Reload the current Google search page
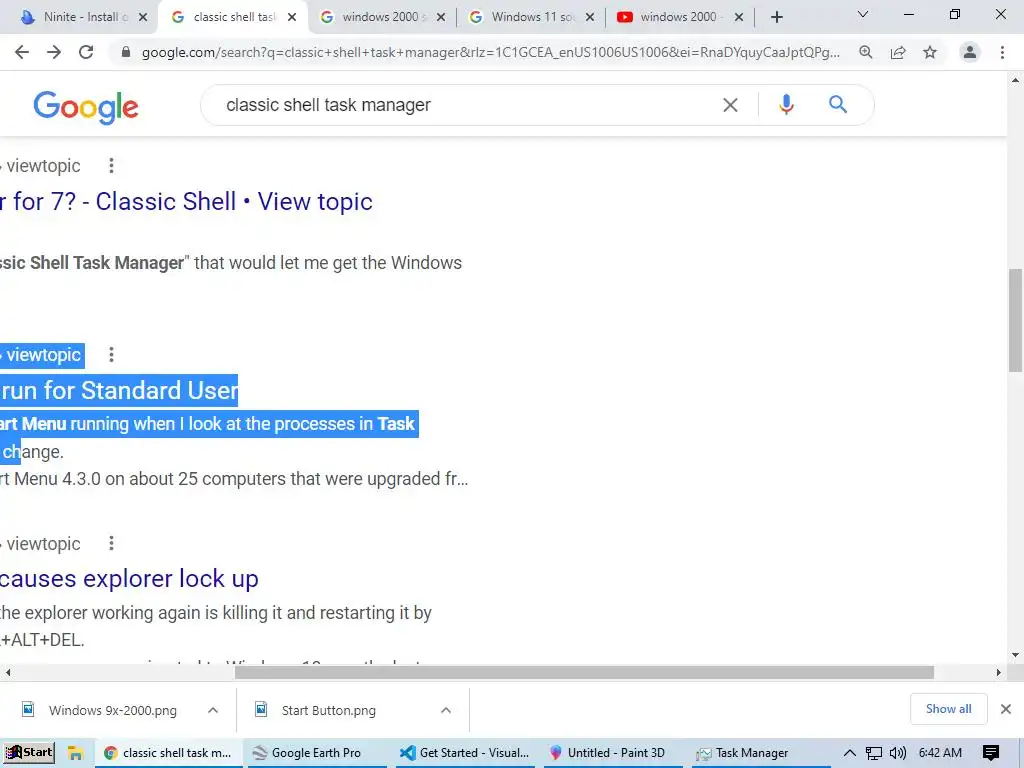This screenshot has width=1024, height=768. [86, 52]
